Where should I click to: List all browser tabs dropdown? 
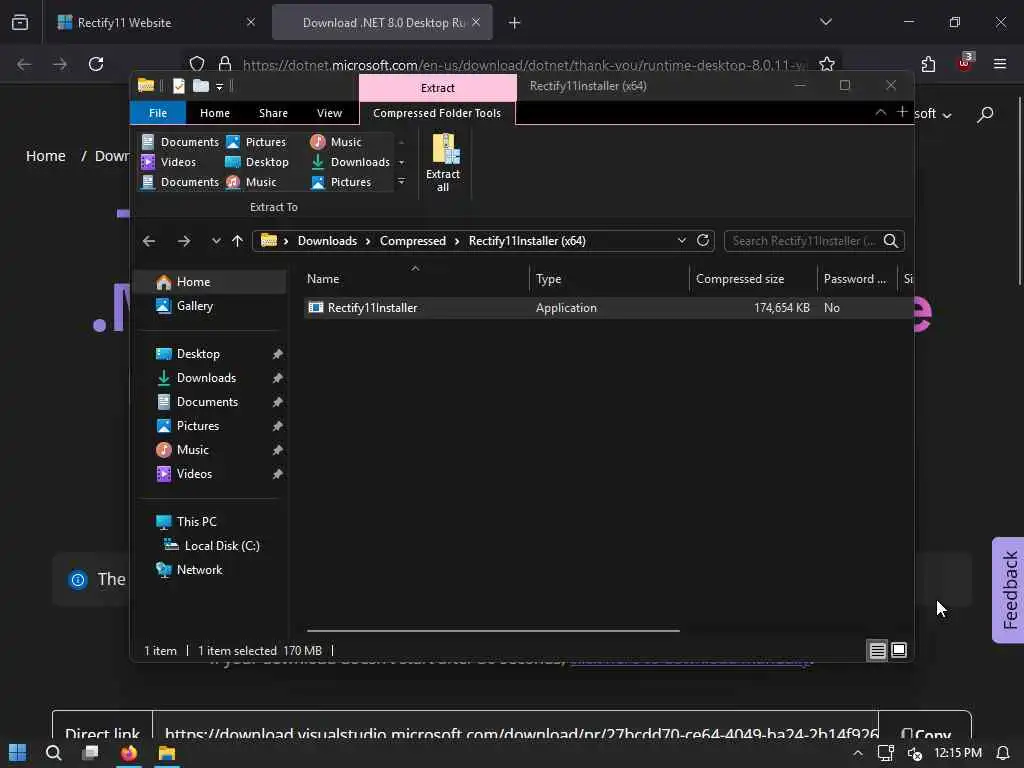825,22
